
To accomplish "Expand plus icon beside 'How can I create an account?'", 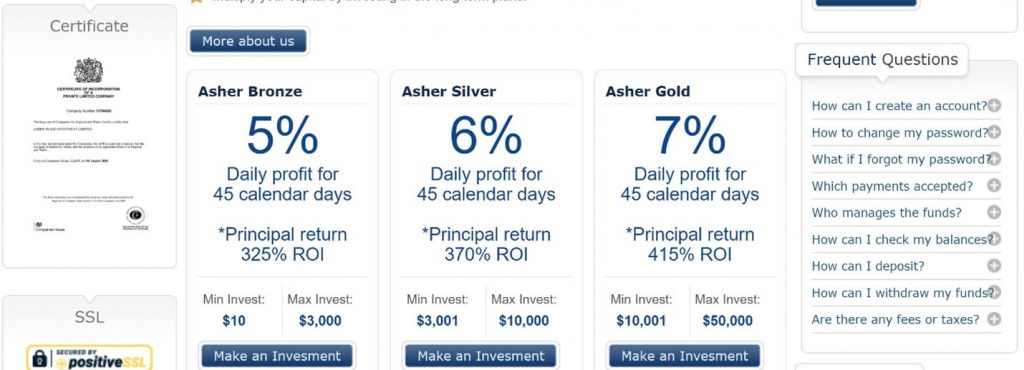I will pos(993,106).
